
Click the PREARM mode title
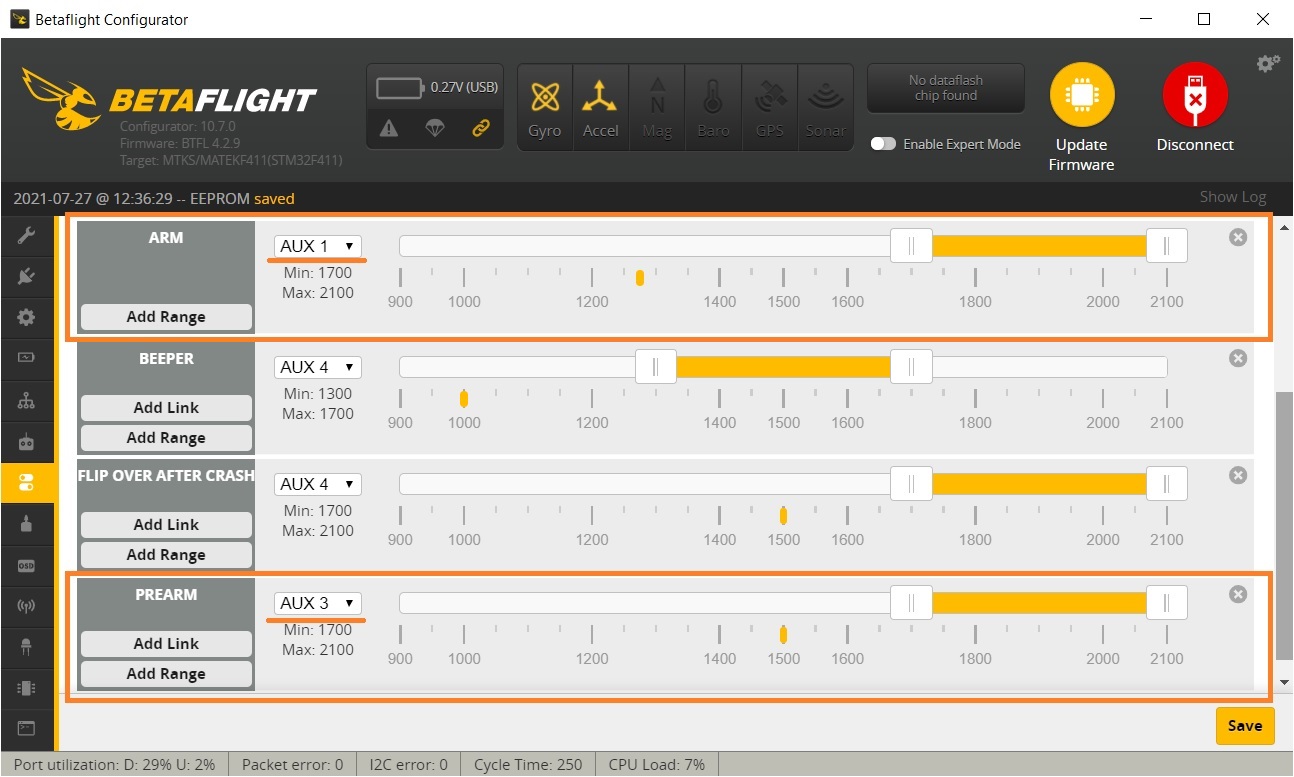[166, 595]
